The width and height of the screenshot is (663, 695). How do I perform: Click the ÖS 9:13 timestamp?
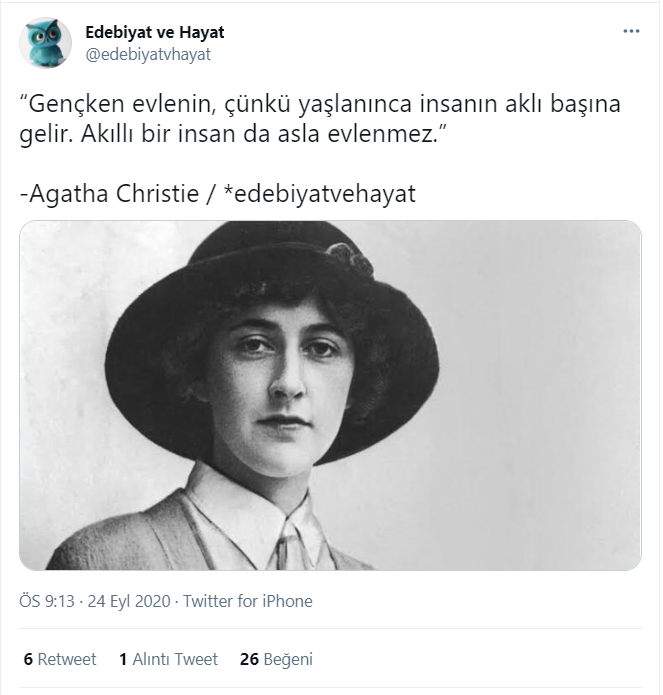[47, 601]
